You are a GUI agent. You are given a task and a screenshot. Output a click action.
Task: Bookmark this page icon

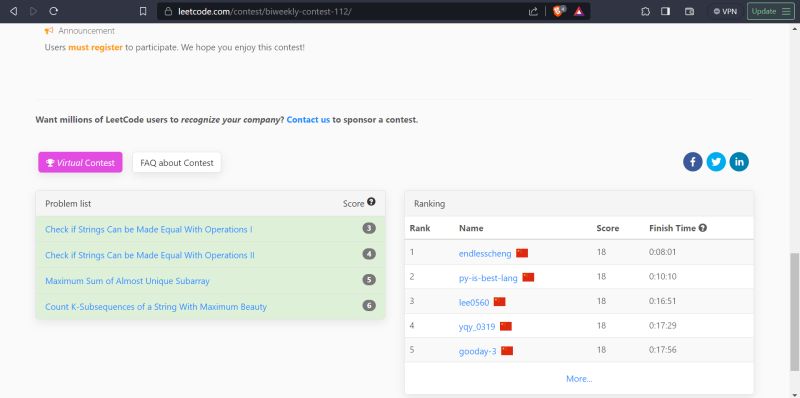pos(143,11)
